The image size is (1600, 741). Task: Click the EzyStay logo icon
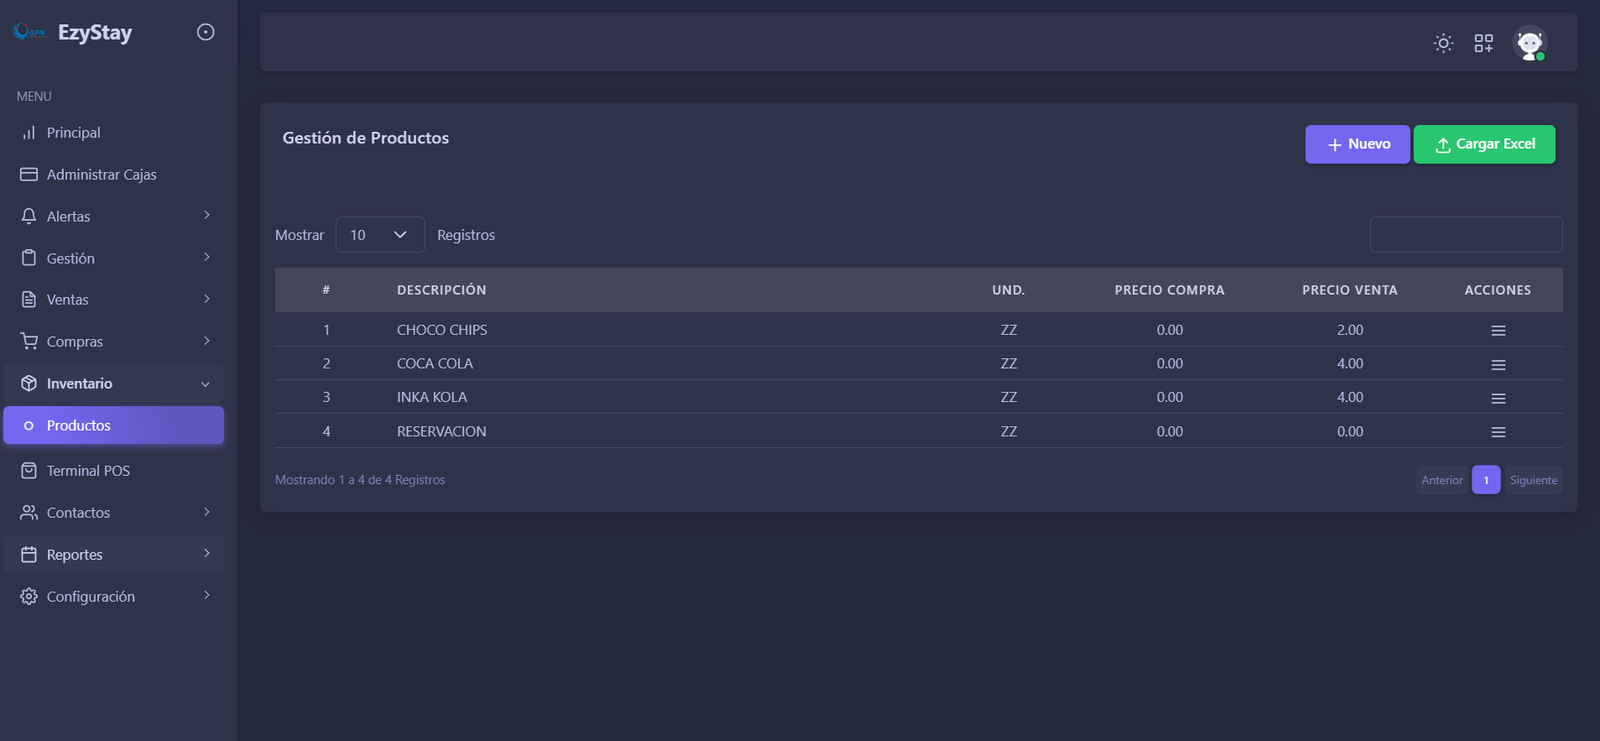pyautogui.click(x=30, y=32)
